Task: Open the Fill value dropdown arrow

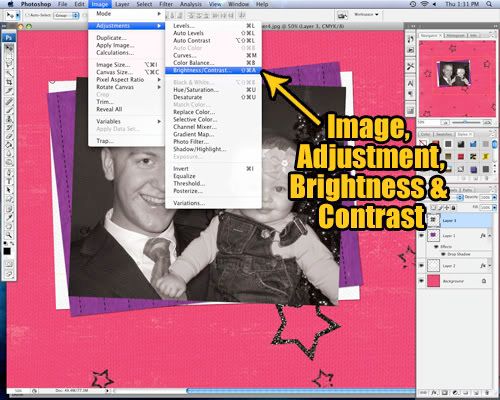Action: [494, 207]
